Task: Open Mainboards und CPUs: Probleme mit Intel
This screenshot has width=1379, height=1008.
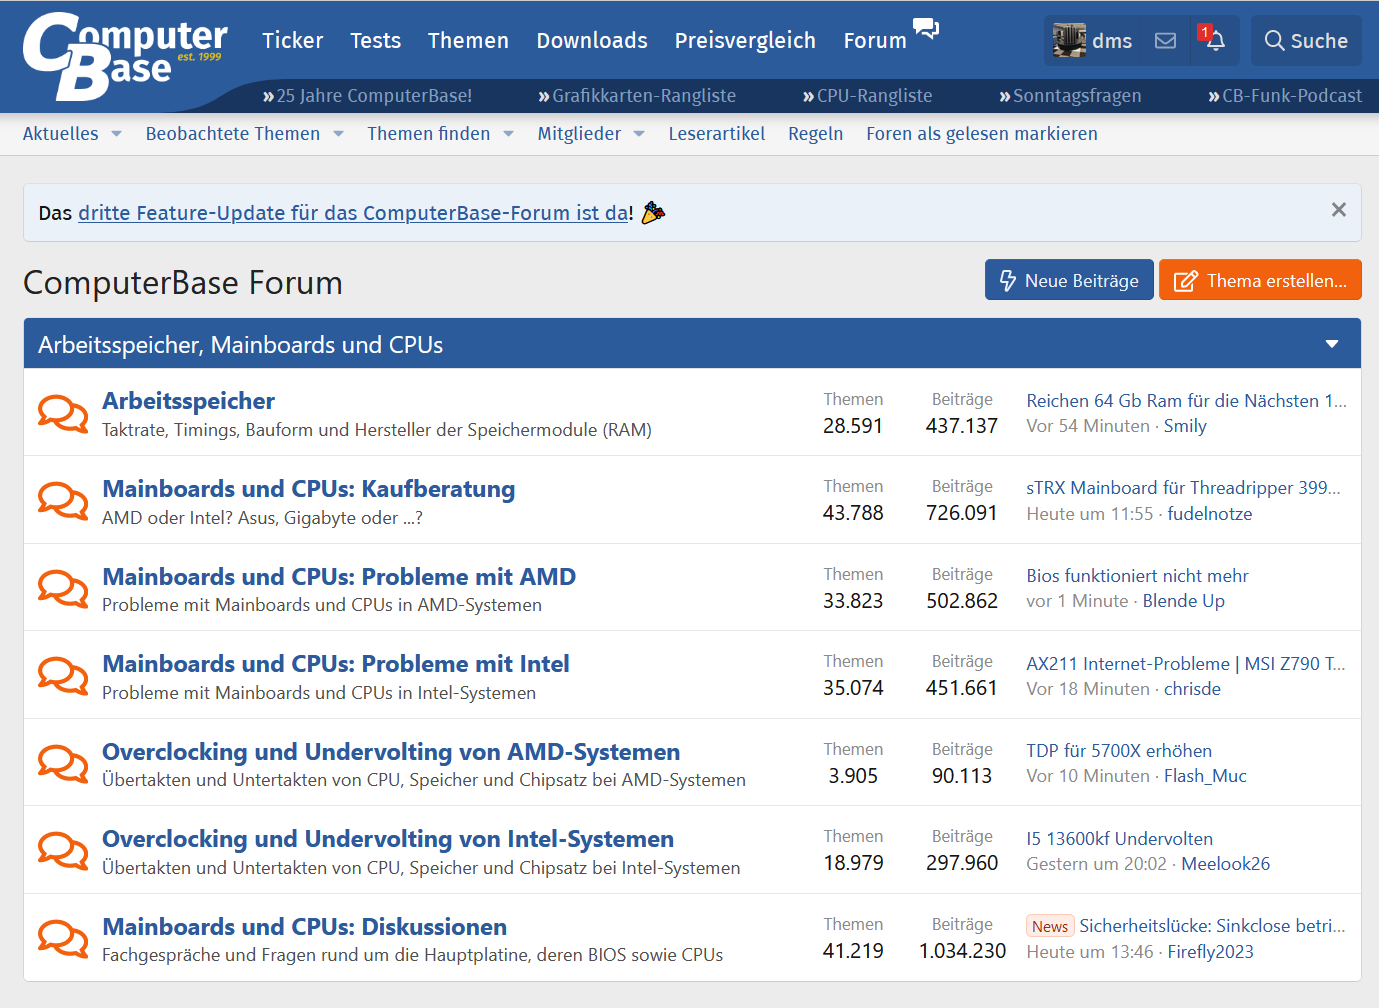Action: (336, 664)
